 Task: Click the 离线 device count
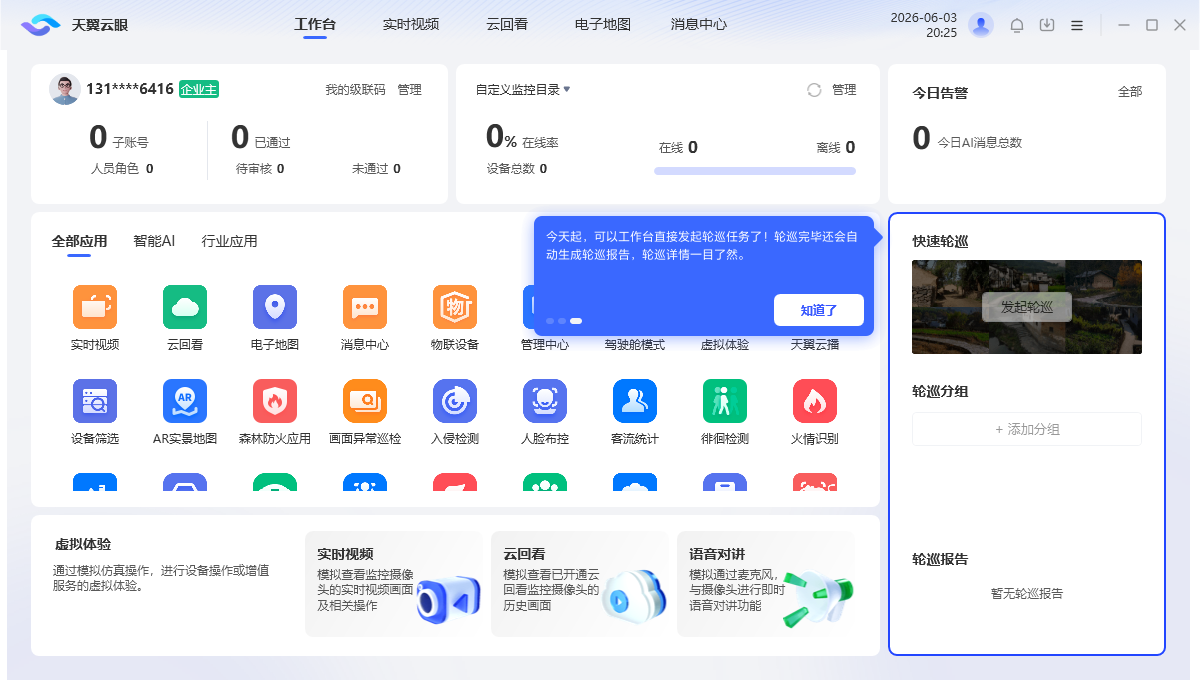(x=850, y=148)
